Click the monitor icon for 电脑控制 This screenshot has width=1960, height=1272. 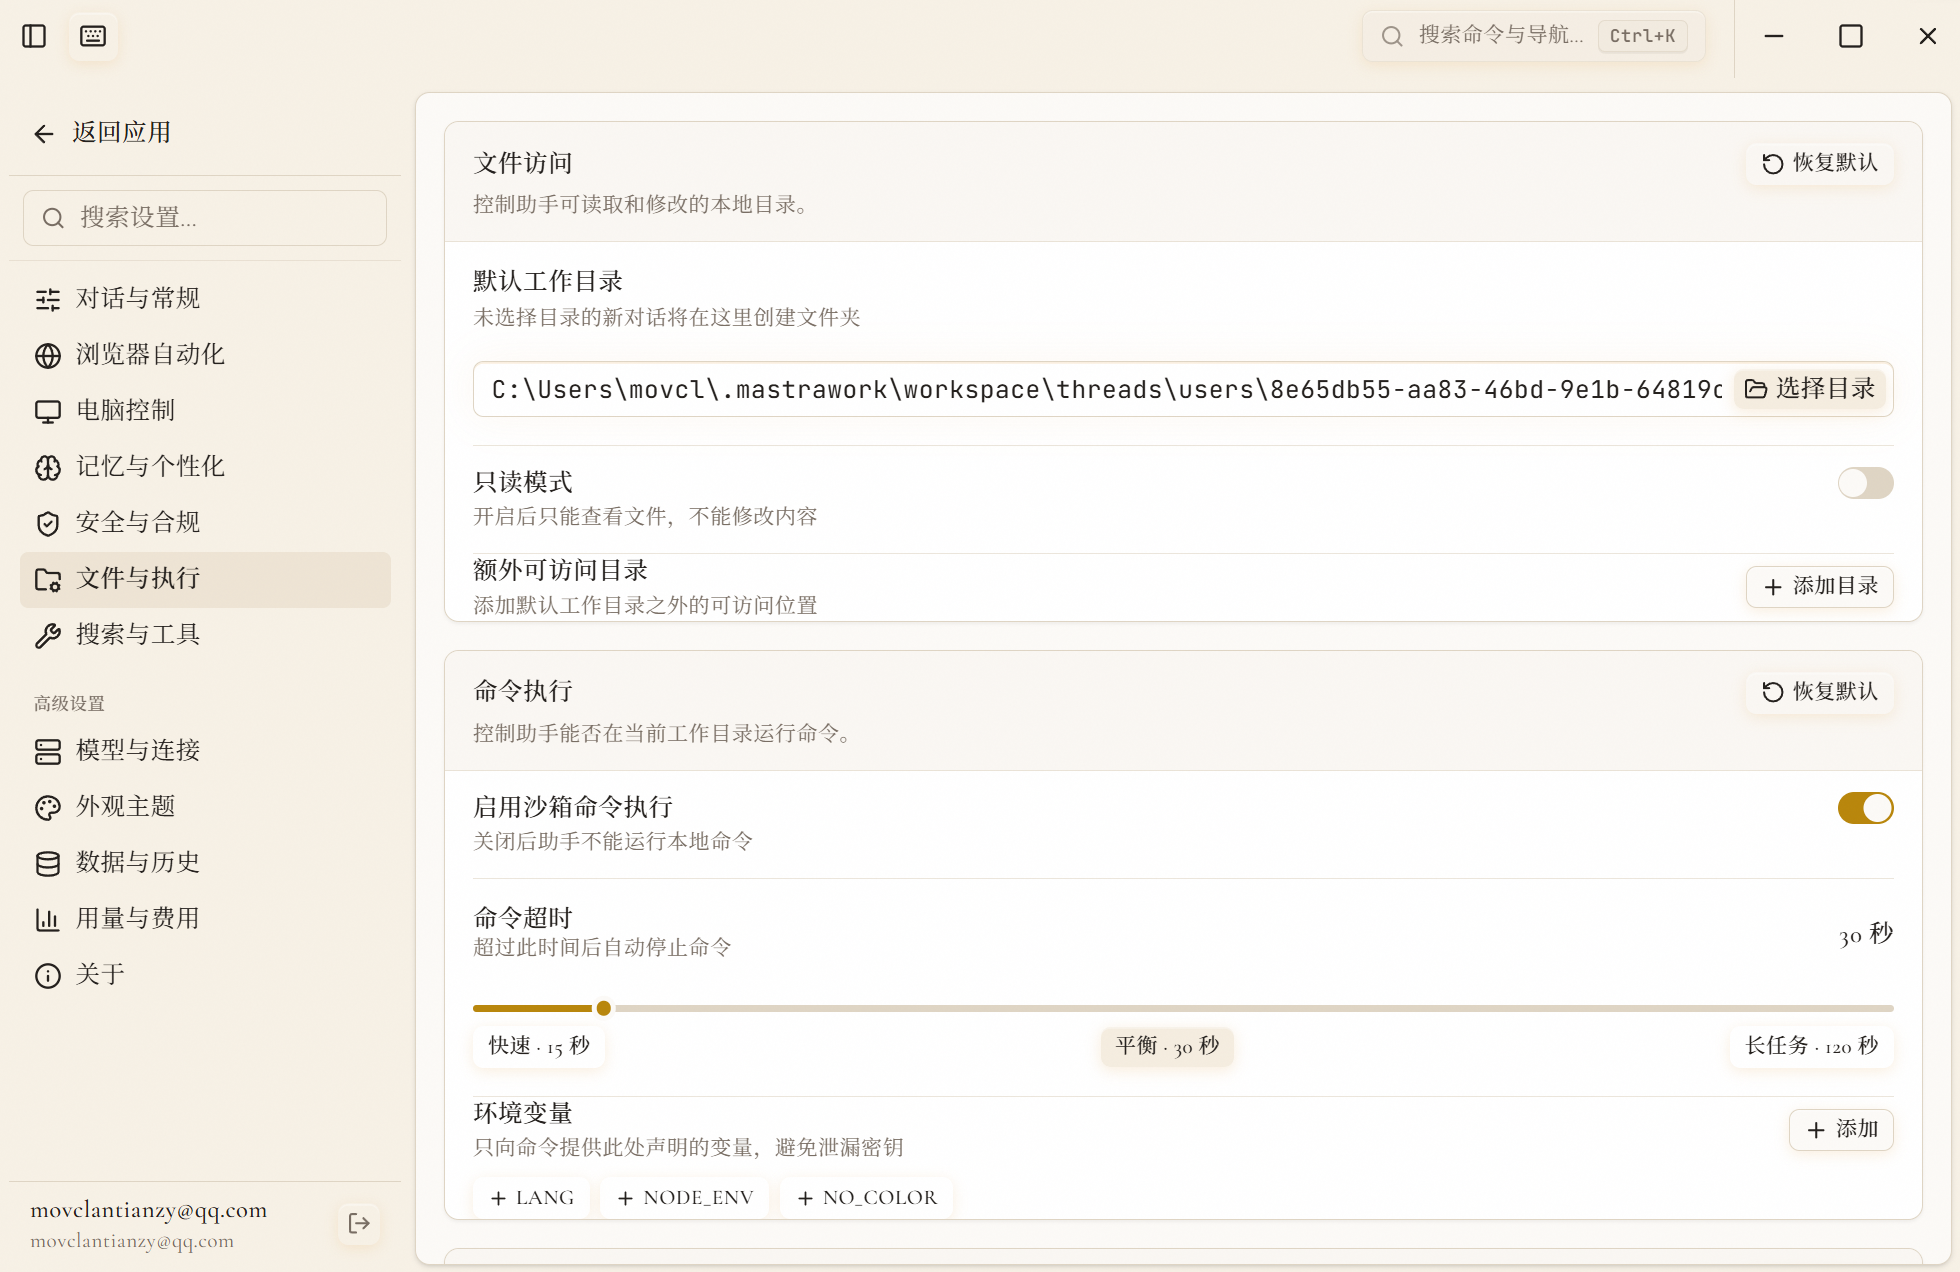pos(48,411)
